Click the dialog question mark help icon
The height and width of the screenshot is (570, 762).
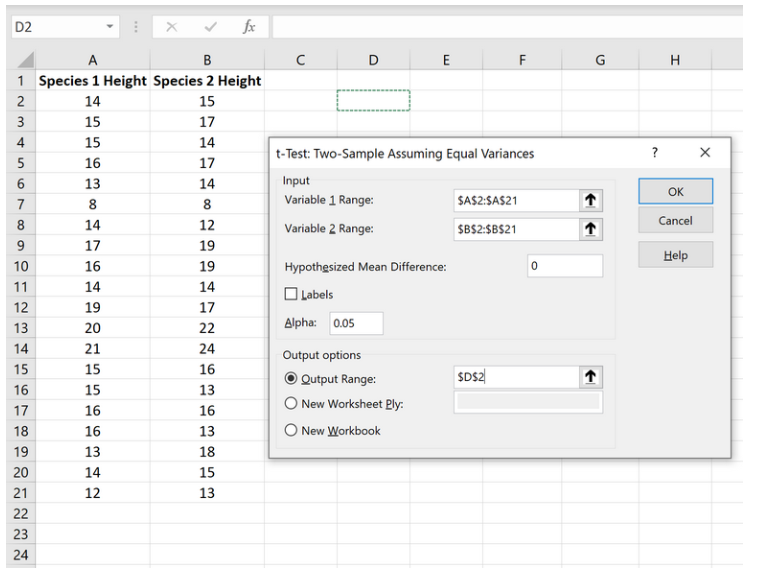[655, 153]
